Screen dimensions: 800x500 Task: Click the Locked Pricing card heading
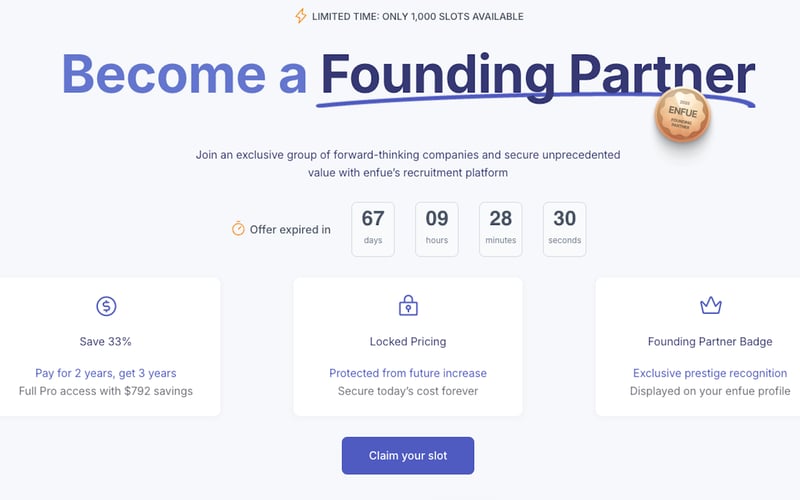click(x=408, y=342)
